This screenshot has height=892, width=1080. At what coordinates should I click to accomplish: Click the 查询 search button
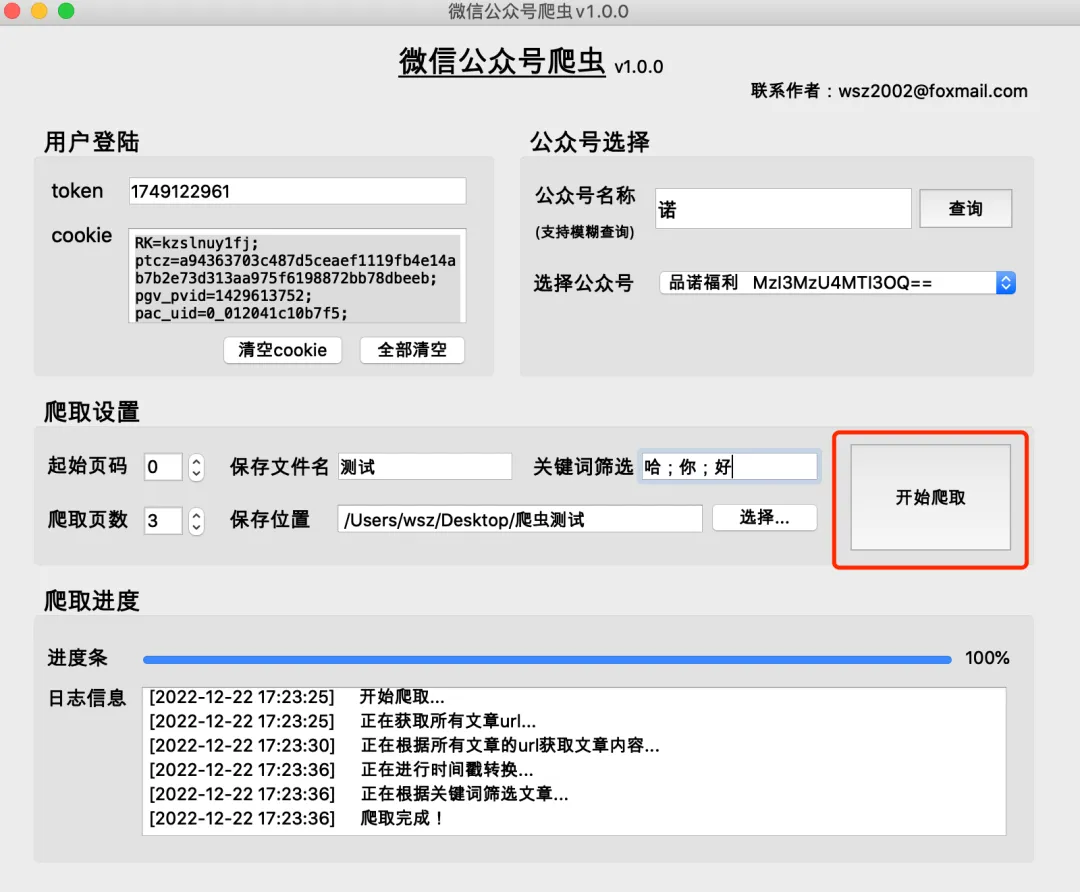click(x=966, y=209)
